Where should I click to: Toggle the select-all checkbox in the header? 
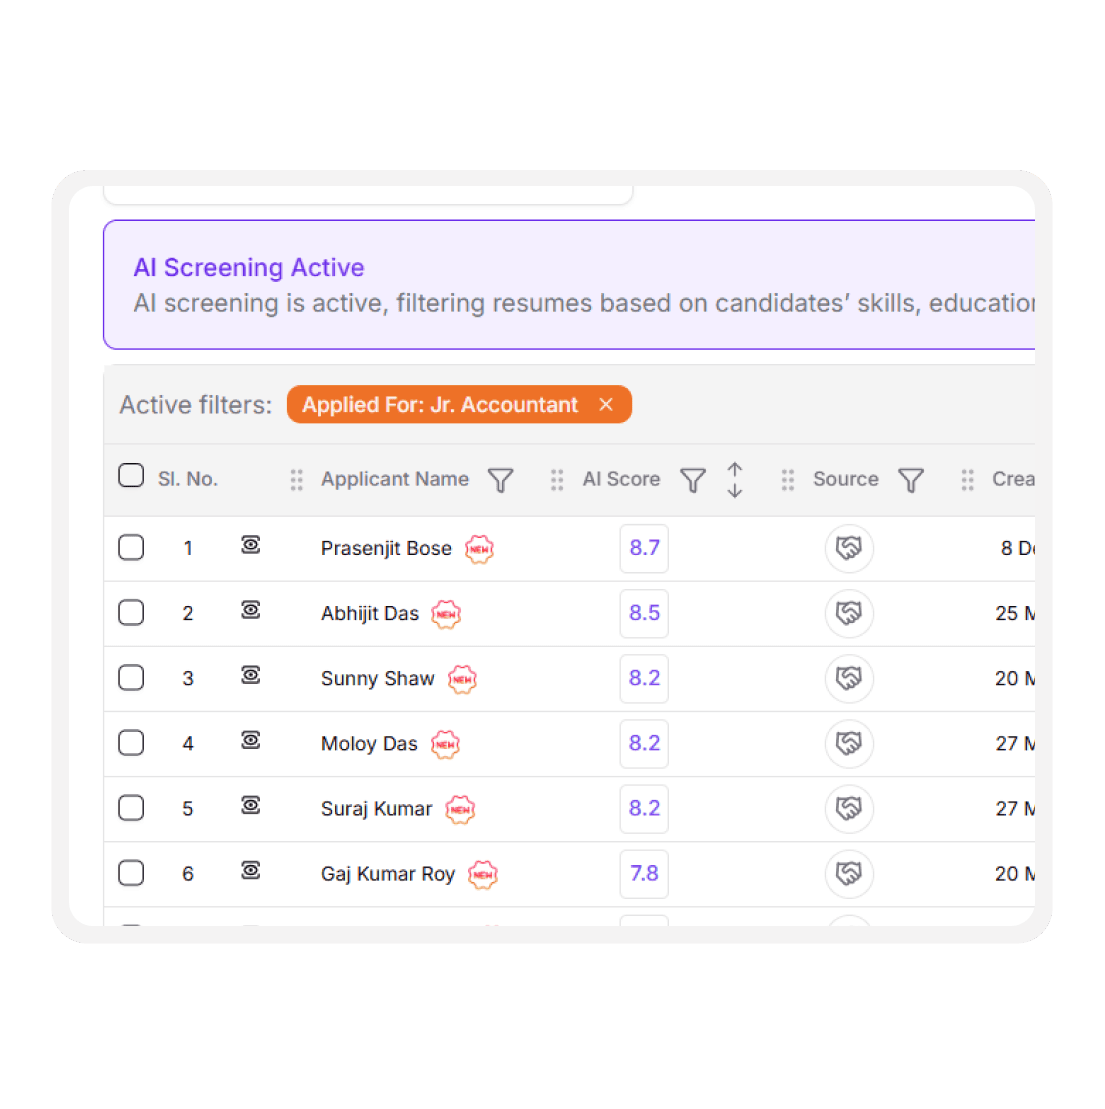coord(131,475)
